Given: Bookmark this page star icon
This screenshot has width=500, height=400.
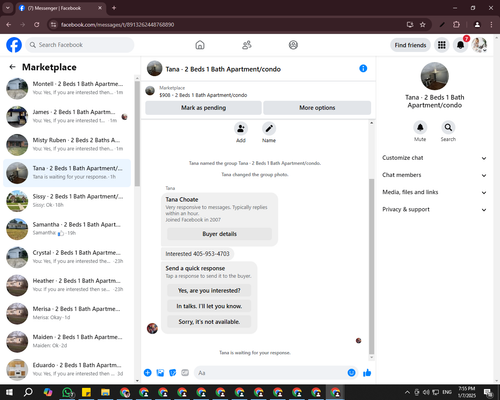Looking at the screenshot, I should point(423,25).
